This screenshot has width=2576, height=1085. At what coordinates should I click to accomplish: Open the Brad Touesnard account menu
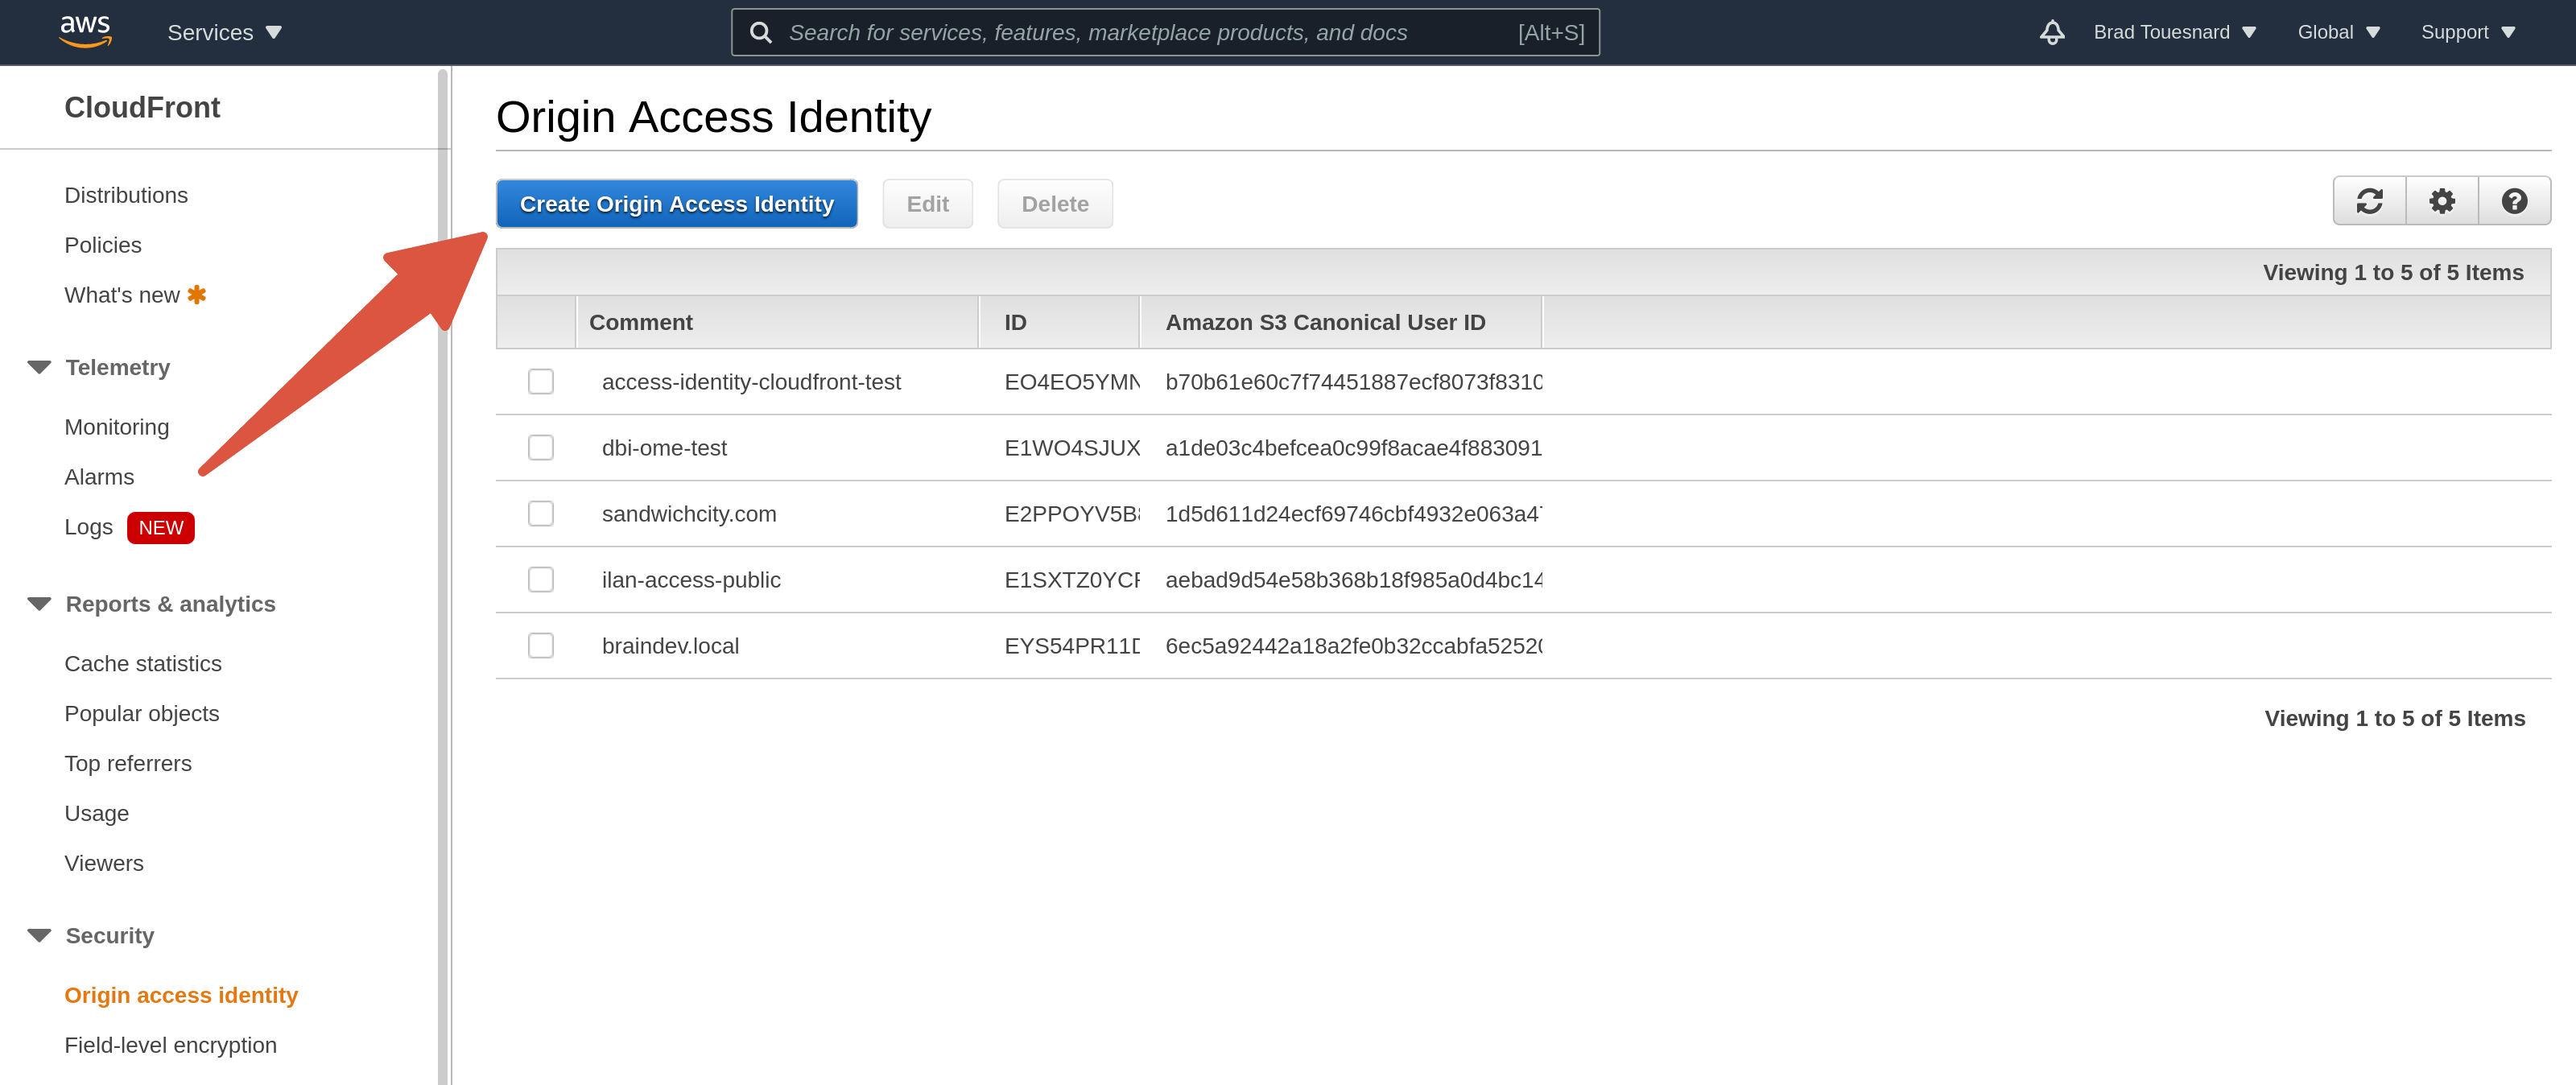coord(2175,31)
